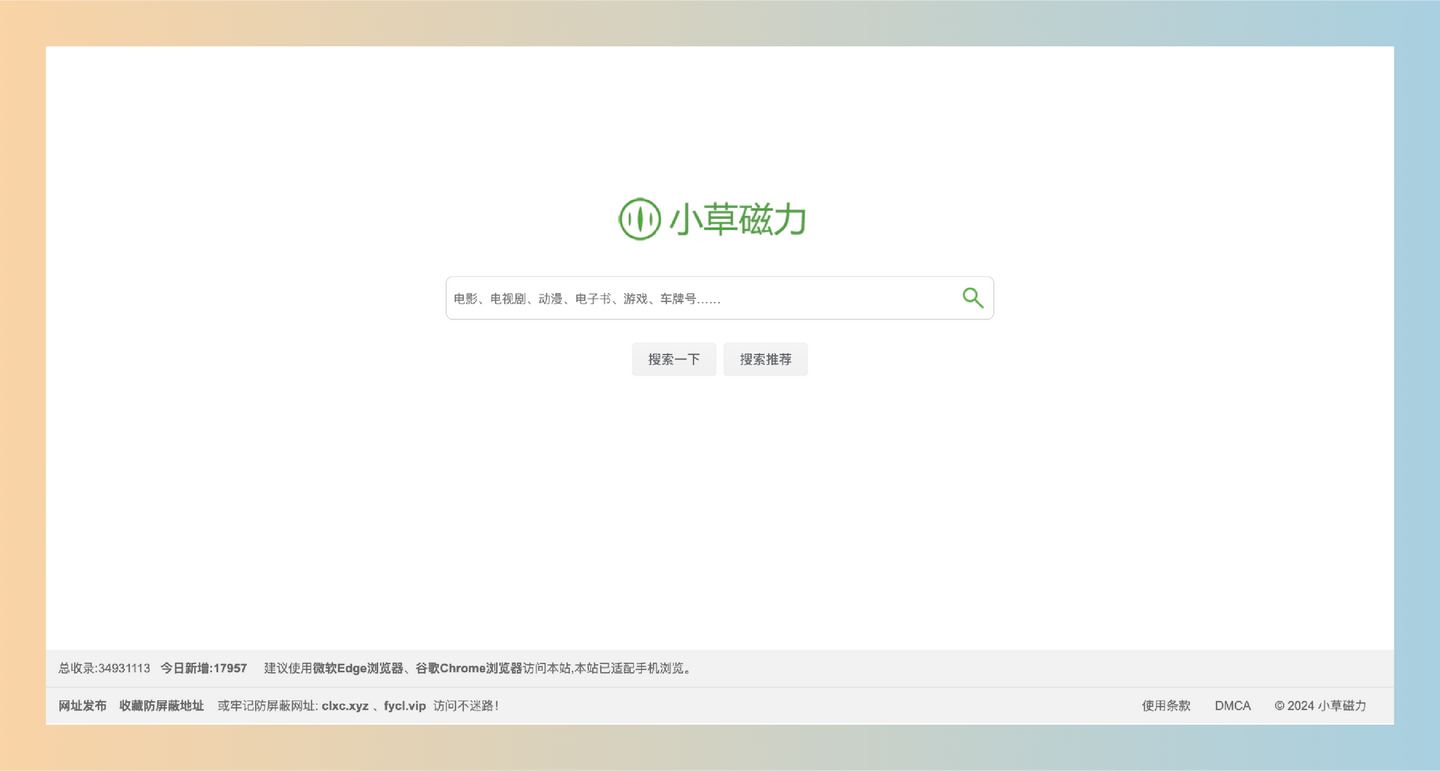Image resolution: width=1440 pixels, height=771 pixels.
Task: Open the 网址发布 link in the footer
Action: (x=82, y=705)
